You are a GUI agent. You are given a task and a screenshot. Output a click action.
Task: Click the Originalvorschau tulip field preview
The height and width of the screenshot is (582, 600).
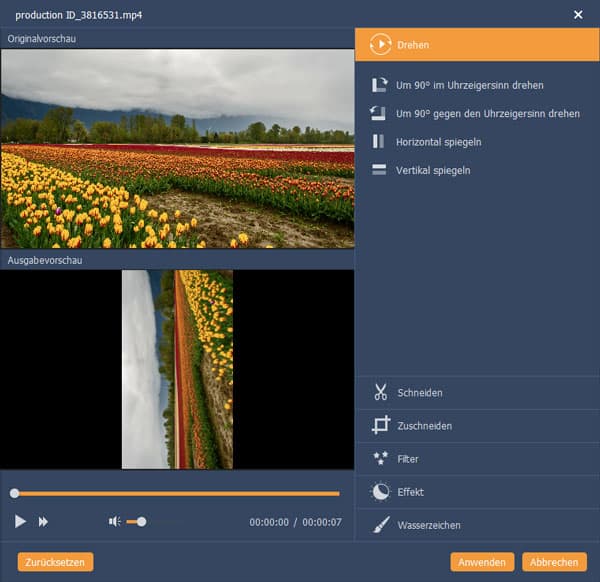pyautogui.click(x=177, y=148)
